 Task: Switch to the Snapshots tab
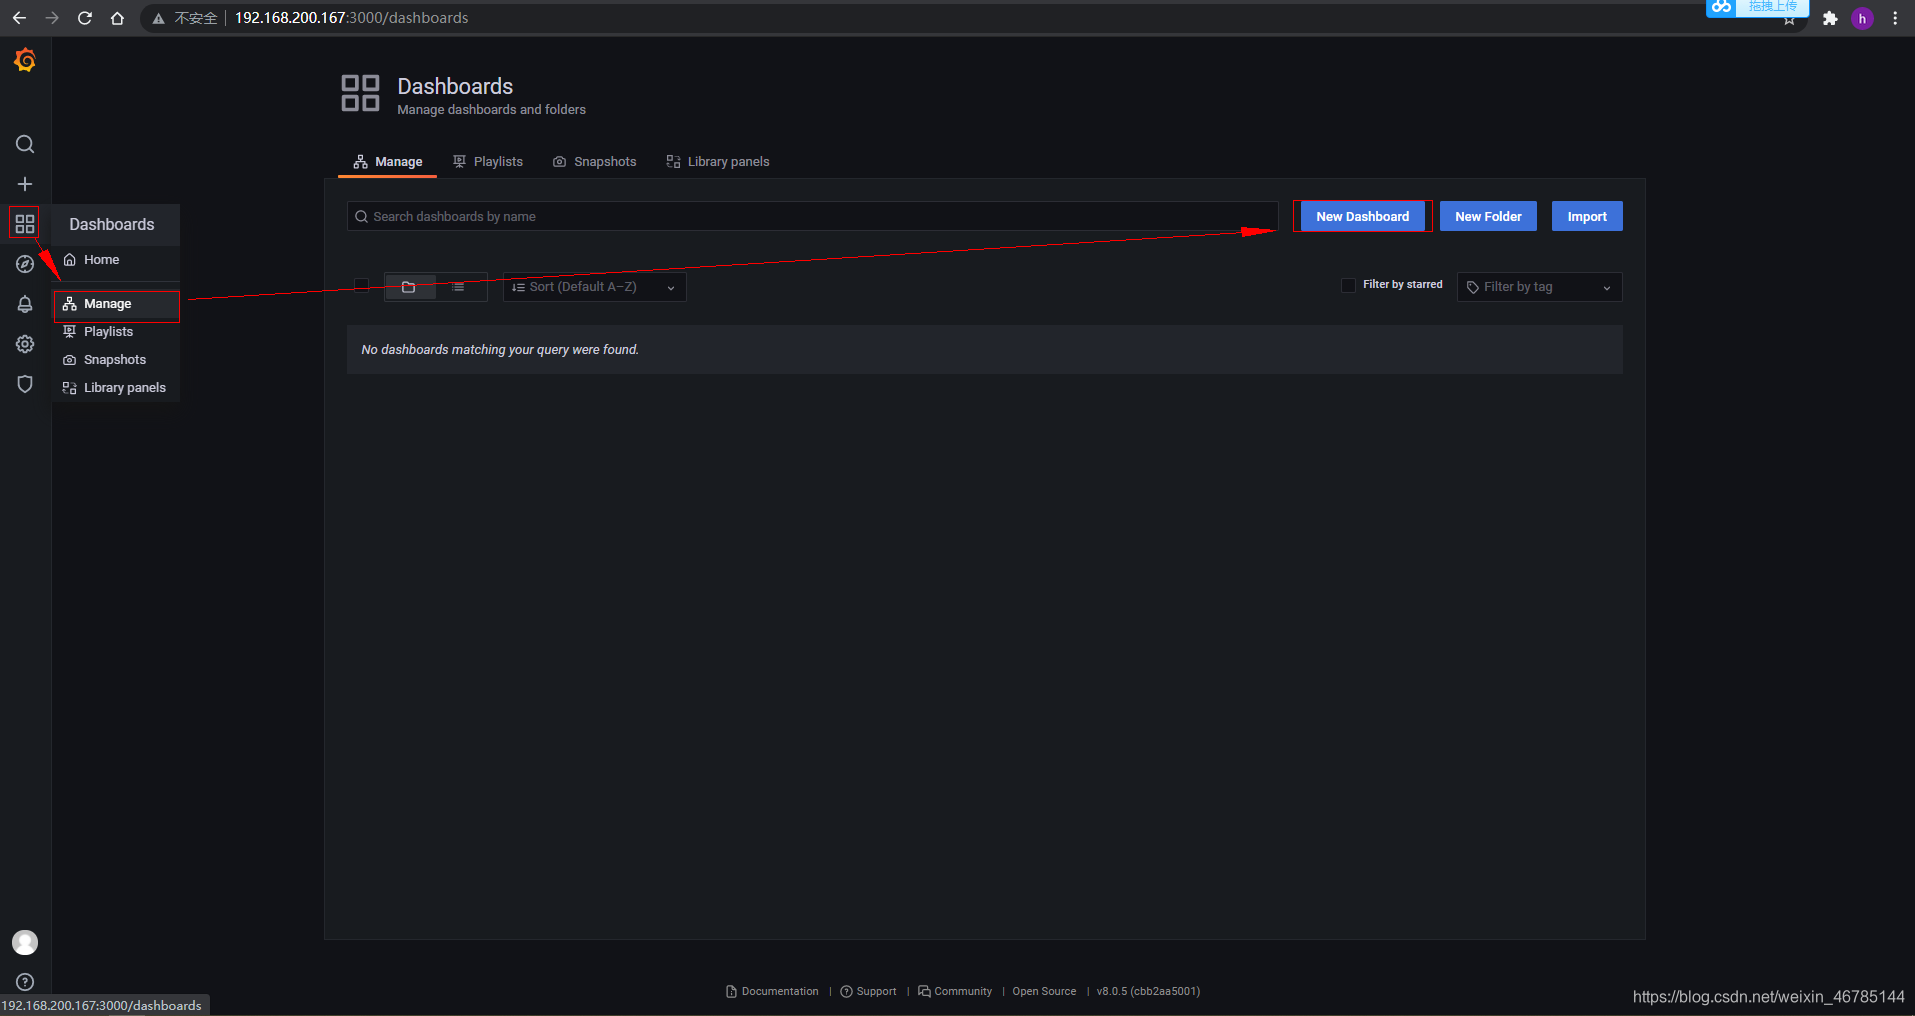point(595,162)
